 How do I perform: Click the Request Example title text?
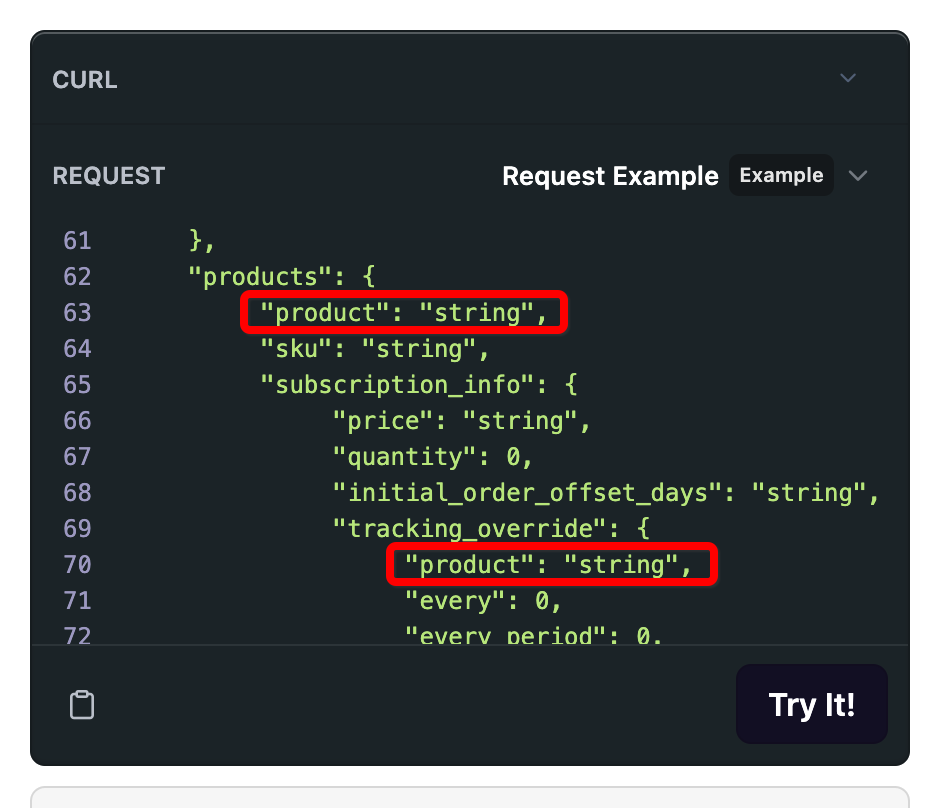609,177
